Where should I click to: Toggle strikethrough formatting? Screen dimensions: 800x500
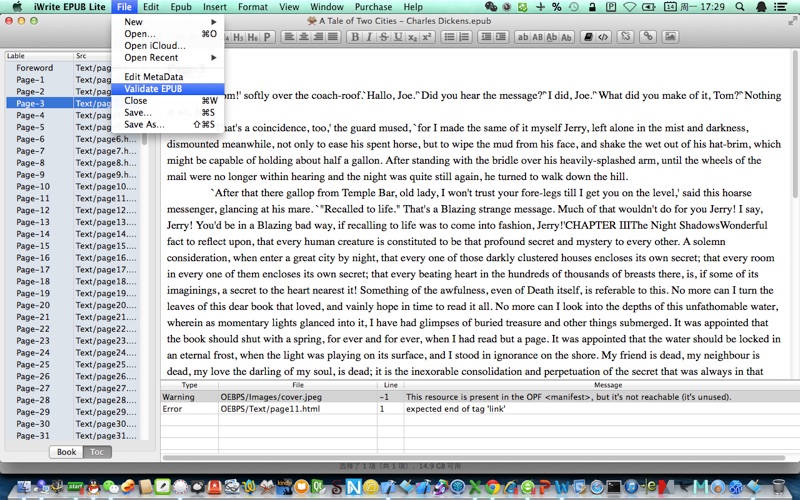coord(384,37)
